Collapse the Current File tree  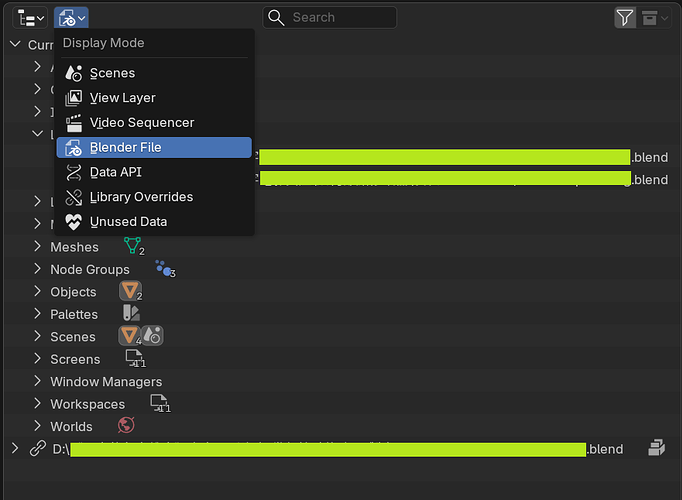tap(15, 44)
